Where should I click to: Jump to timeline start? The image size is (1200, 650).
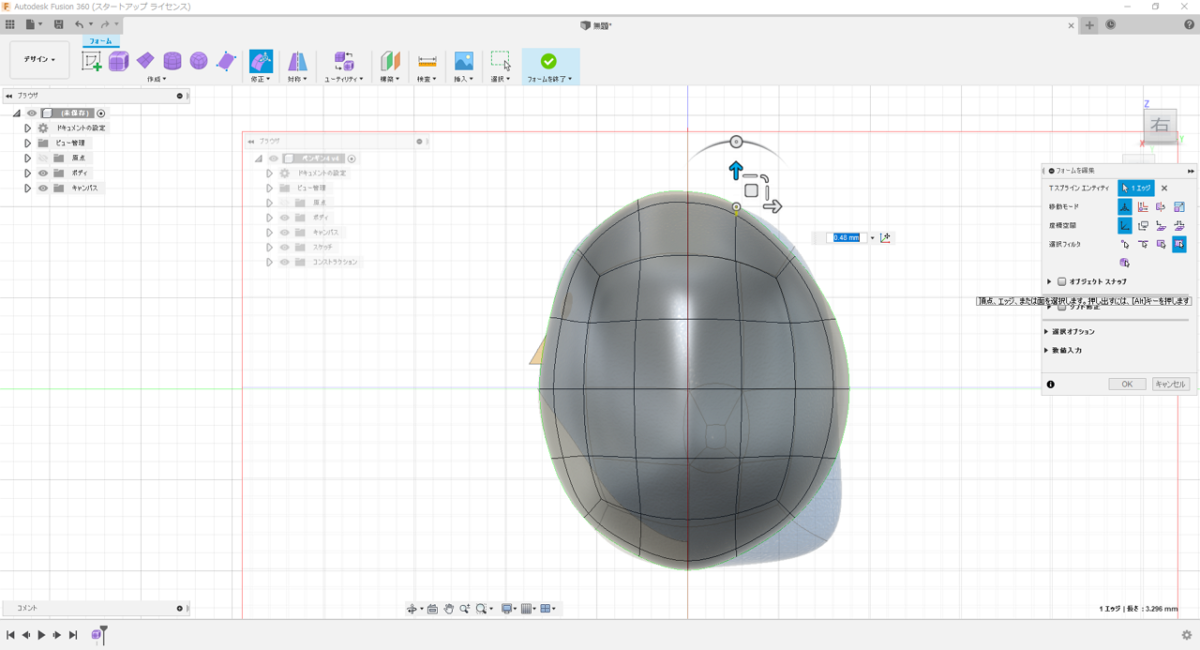tap(10, 635)
